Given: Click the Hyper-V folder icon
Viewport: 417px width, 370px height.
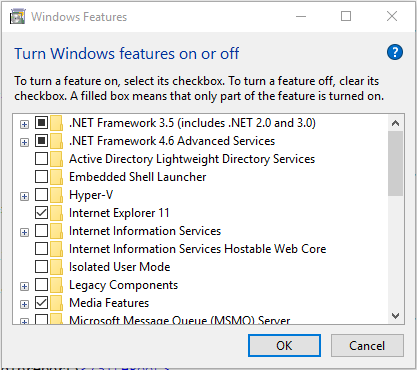Looking at the screenshot, I should pos(57,195).
